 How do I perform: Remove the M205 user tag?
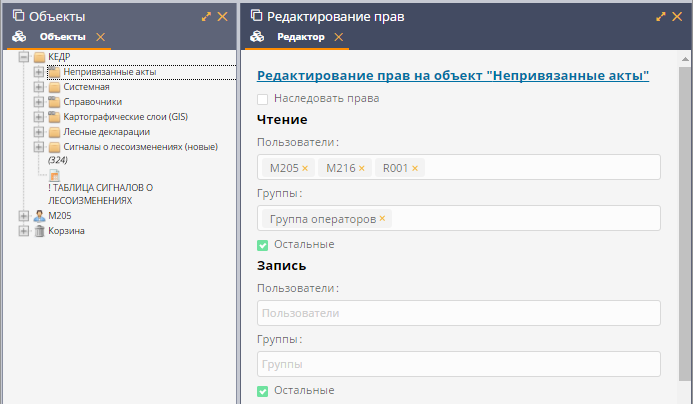tap(305, 168)
